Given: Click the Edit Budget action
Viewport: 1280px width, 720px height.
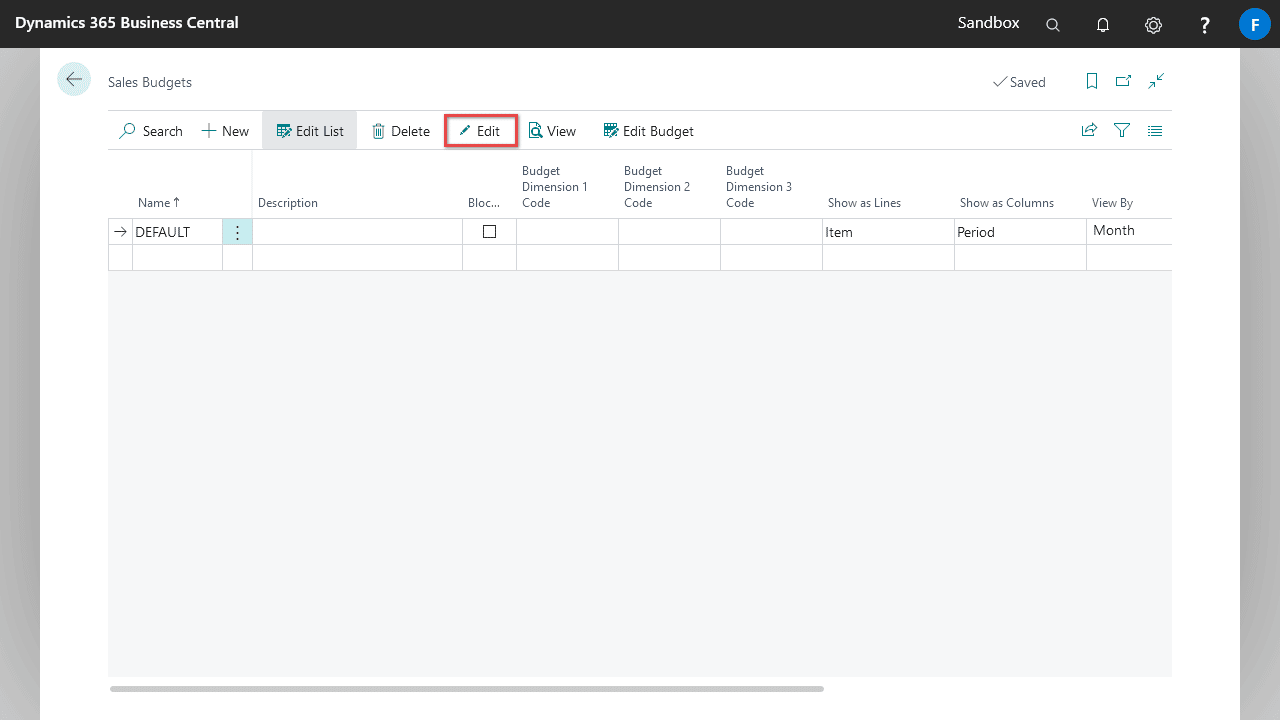Looking at the screenshot, I should coord(648,131).
